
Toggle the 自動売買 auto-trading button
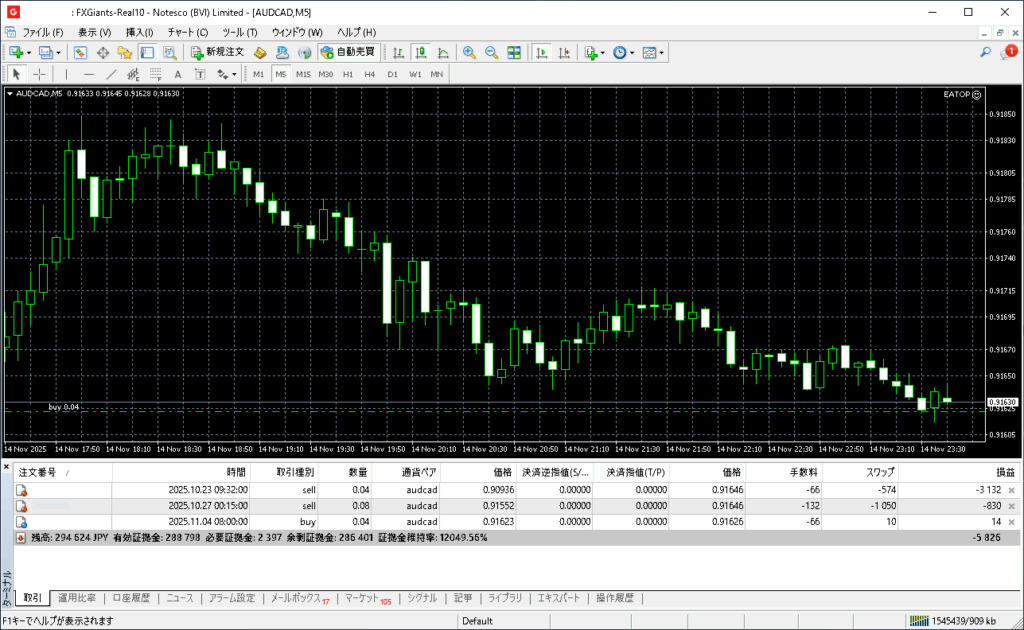348,52
